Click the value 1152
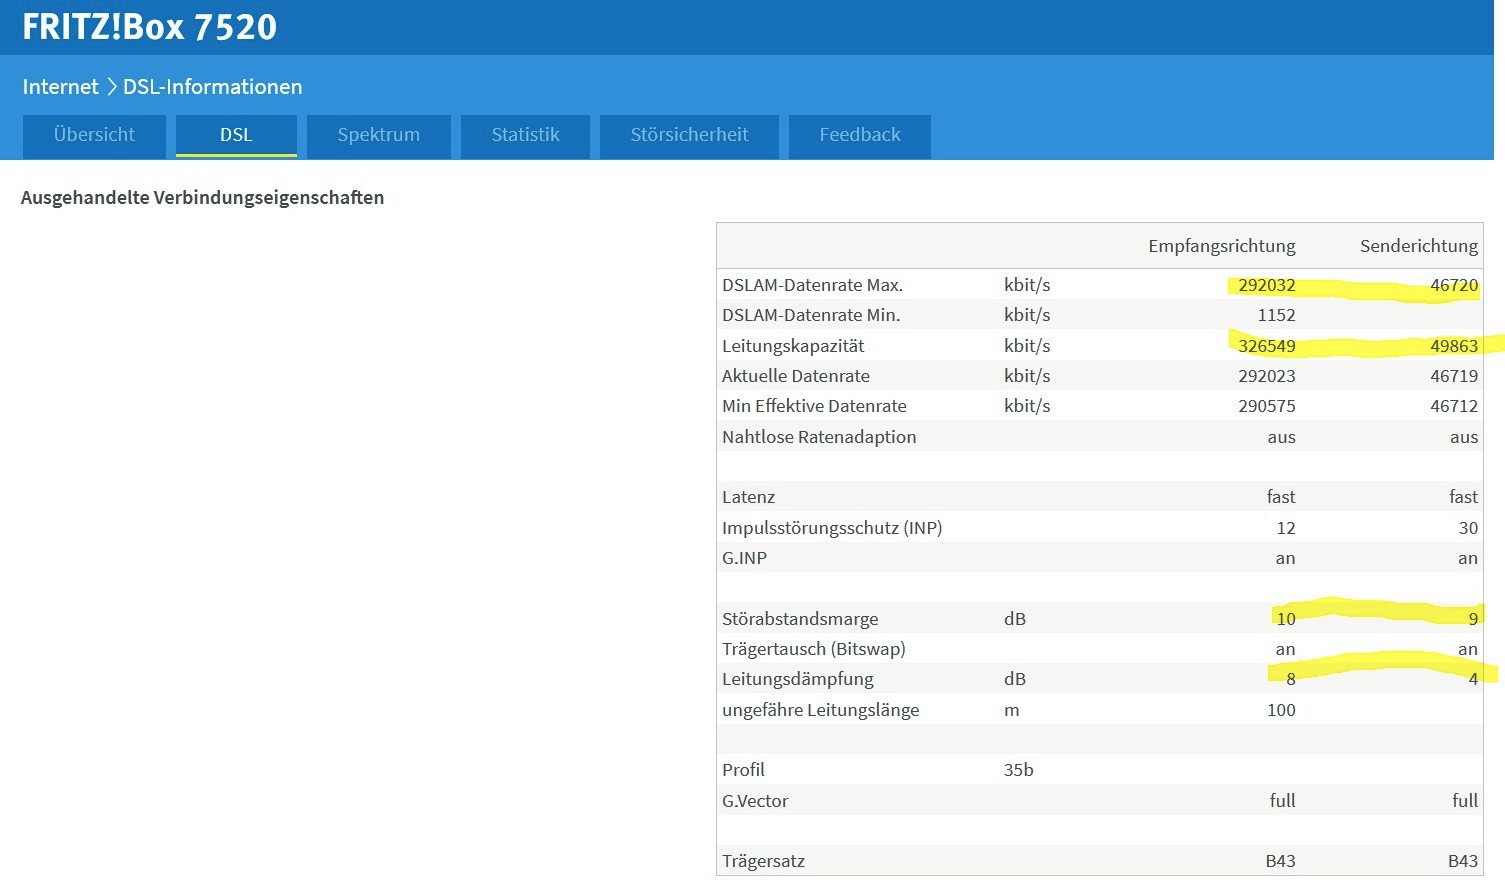Image resolution: width=1505 pixels, height=880 pixels. (1276, 315)
